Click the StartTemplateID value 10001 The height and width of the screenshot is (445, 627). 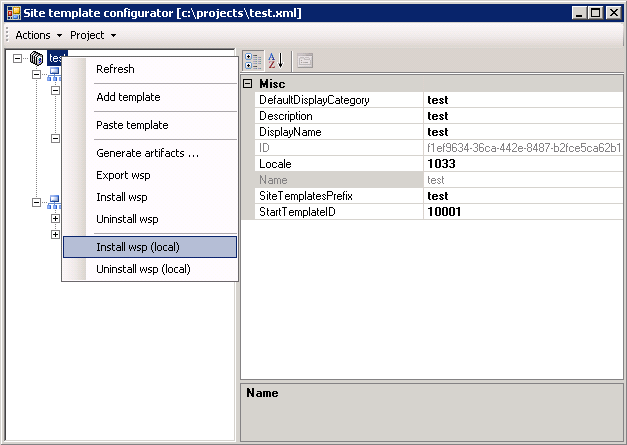point(523,212)
